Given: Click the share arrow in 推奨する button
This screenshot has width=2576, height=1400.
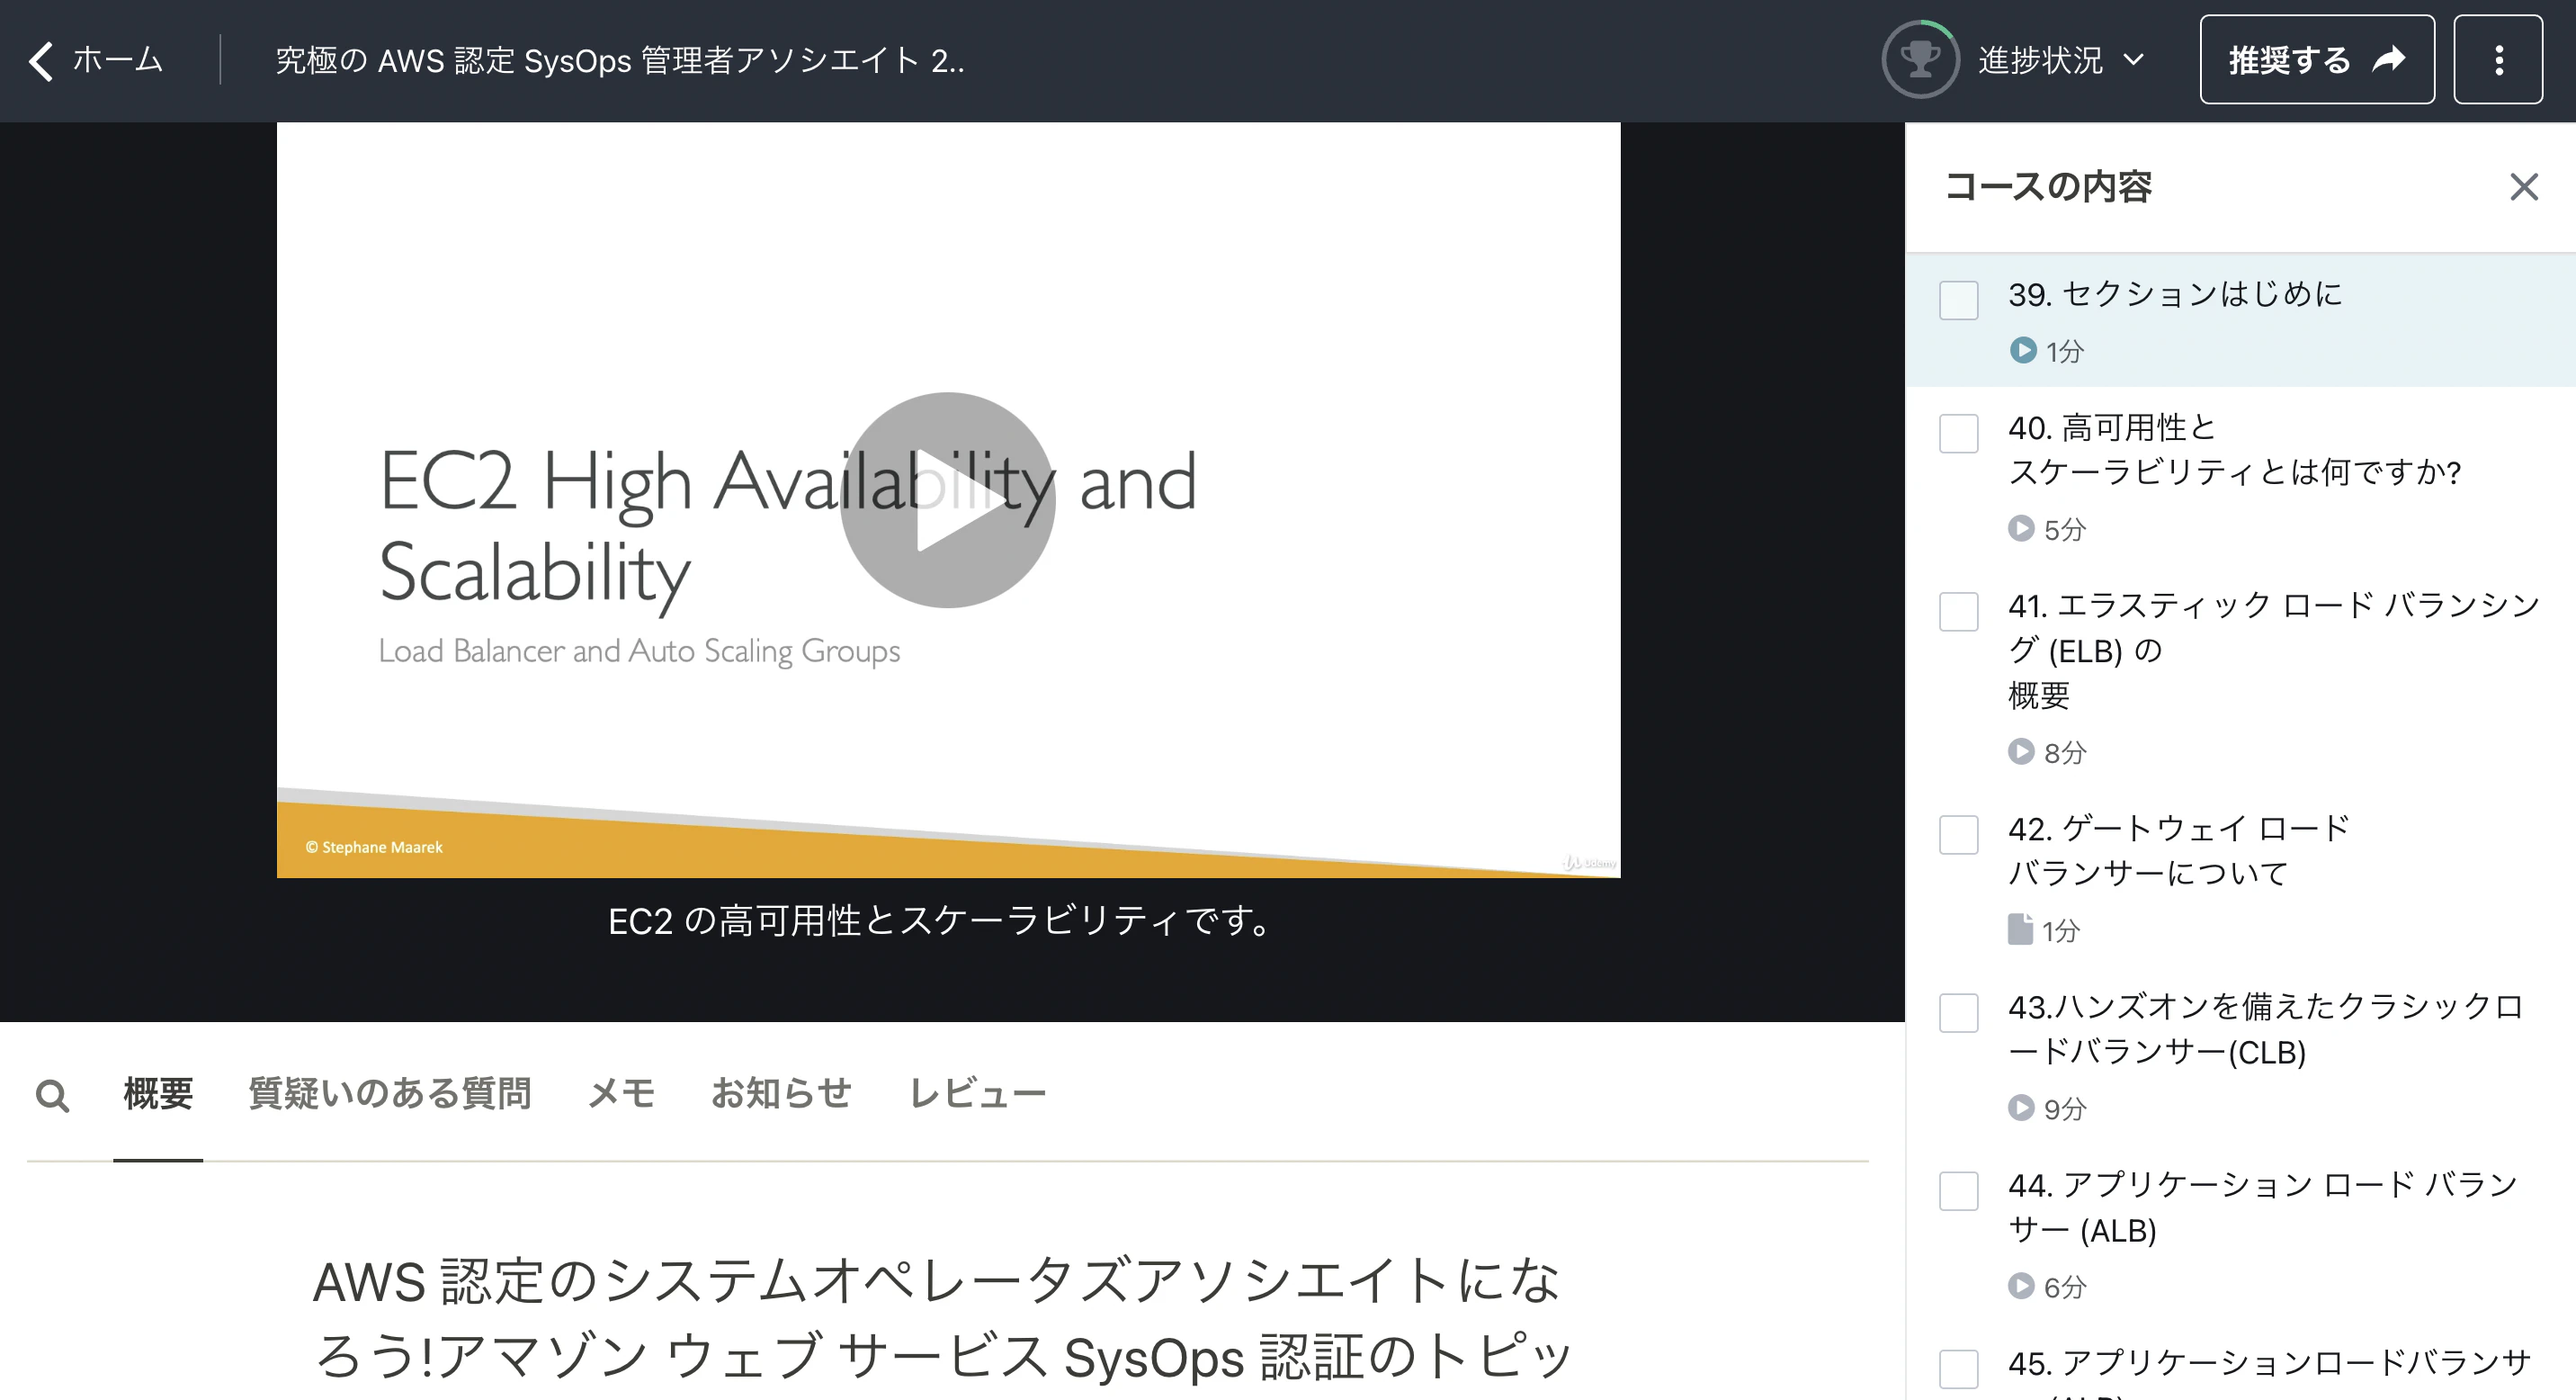Looking at the screenshot, I should pos(2388,60).
